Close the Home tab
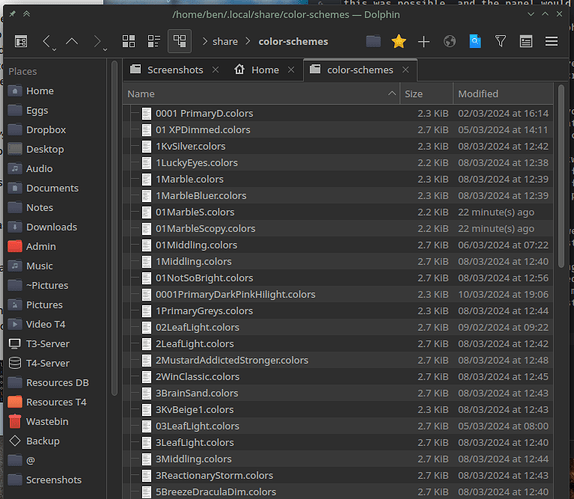The image size is (574, 499). [x=291, y=70]
